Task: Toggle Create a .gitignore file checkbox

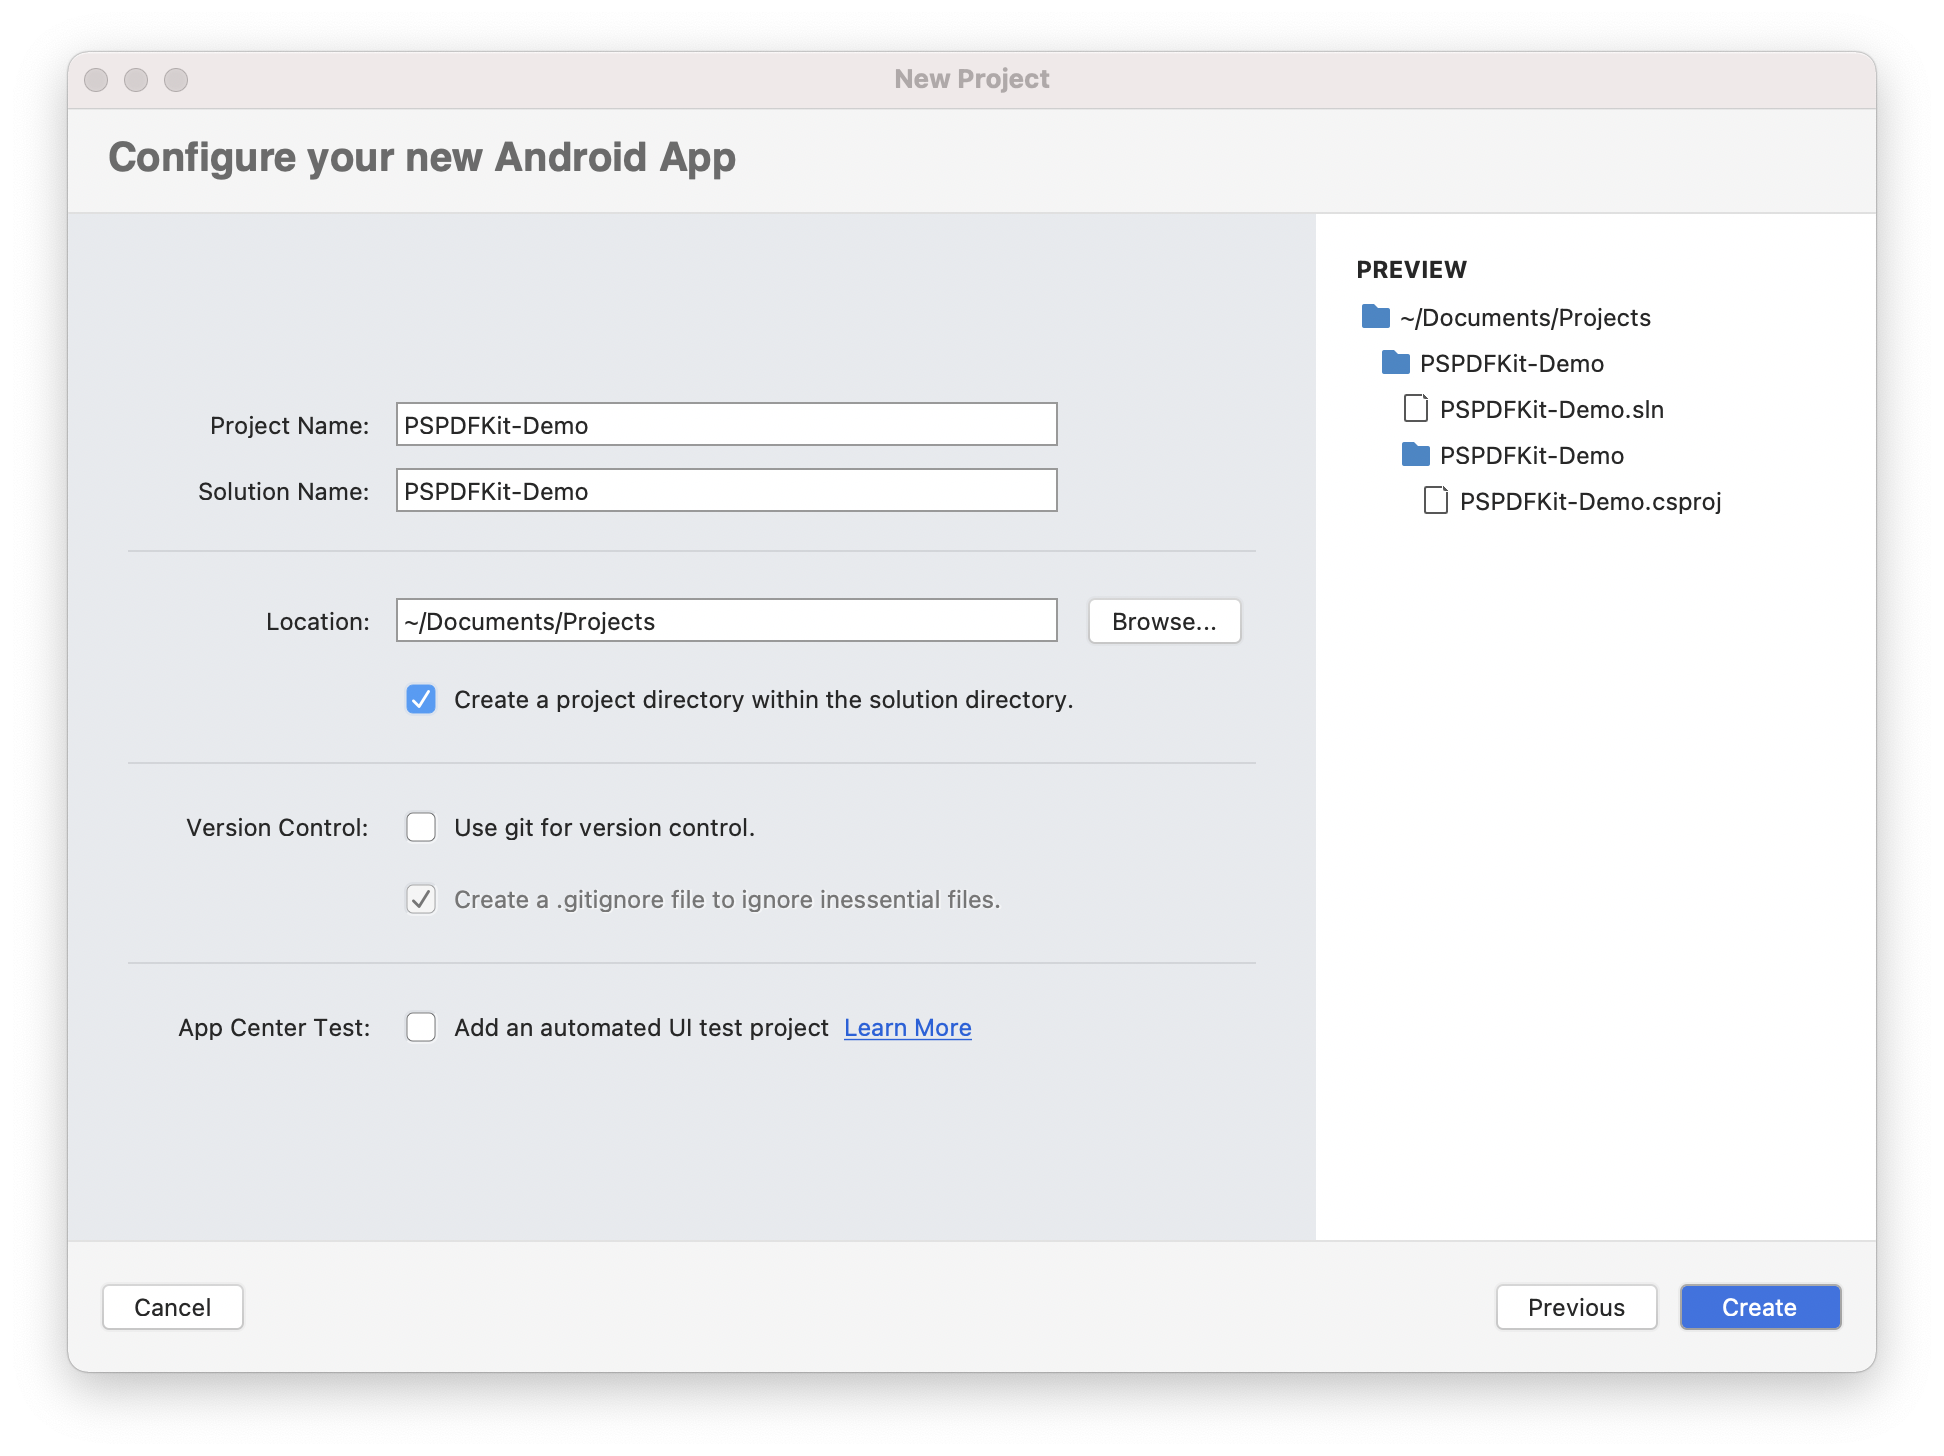Action: [x=421, y=899]
